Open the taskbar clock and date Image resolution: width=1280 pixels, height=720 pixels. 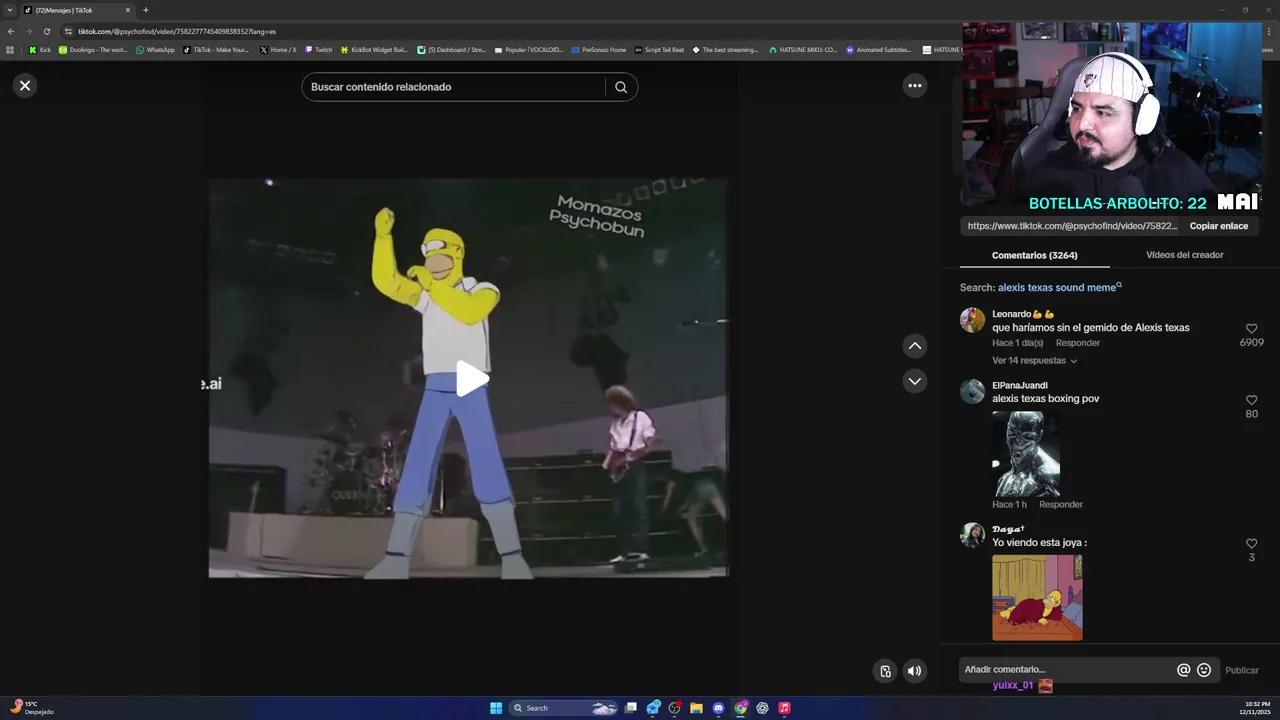coord(1254,708)
